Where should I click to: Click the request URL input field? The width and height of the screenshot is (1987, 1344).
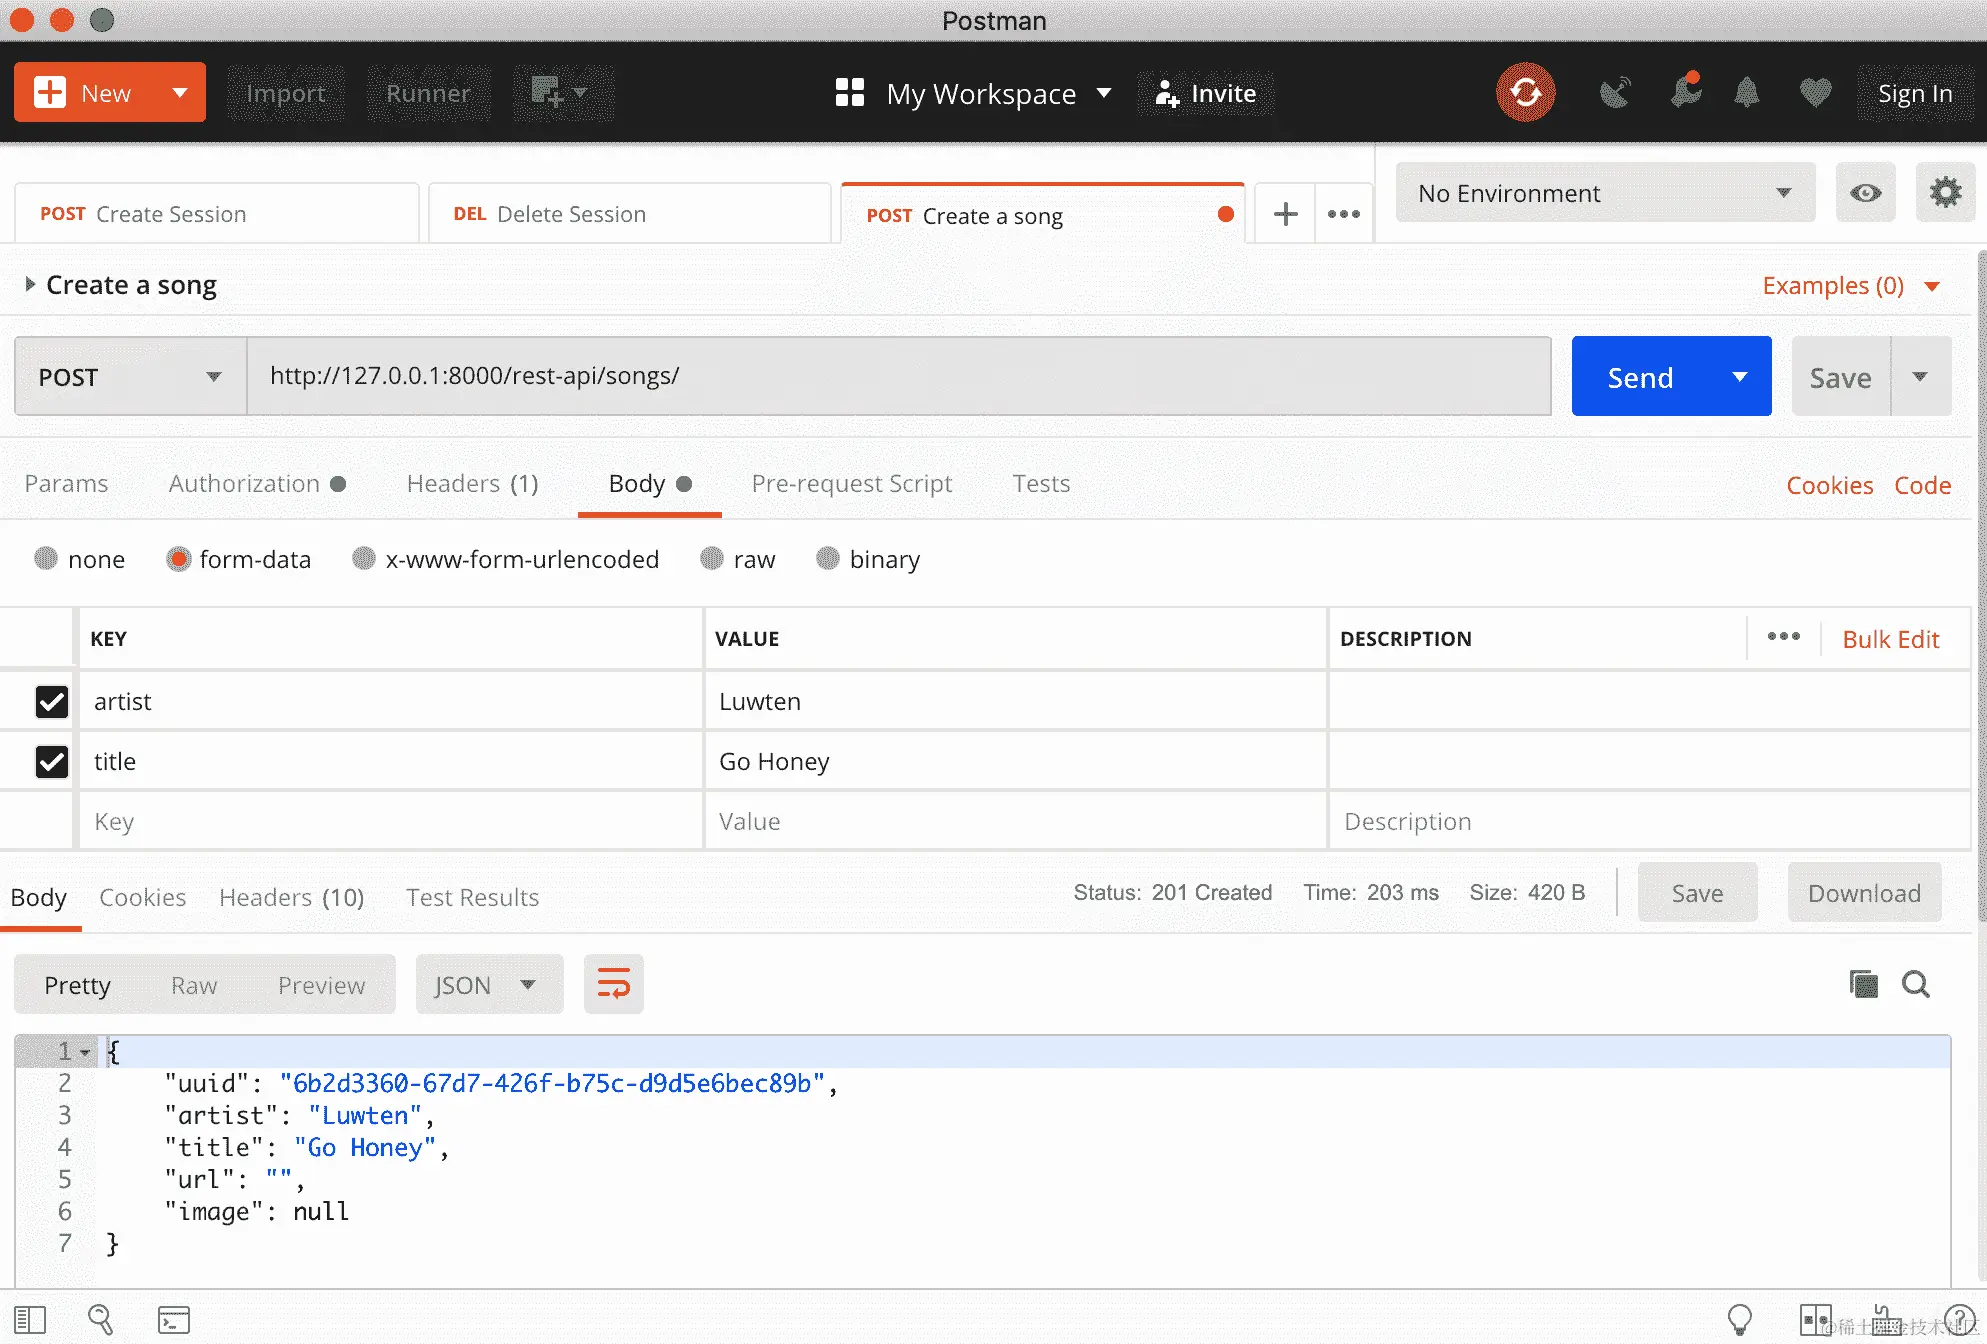[898, 376]
